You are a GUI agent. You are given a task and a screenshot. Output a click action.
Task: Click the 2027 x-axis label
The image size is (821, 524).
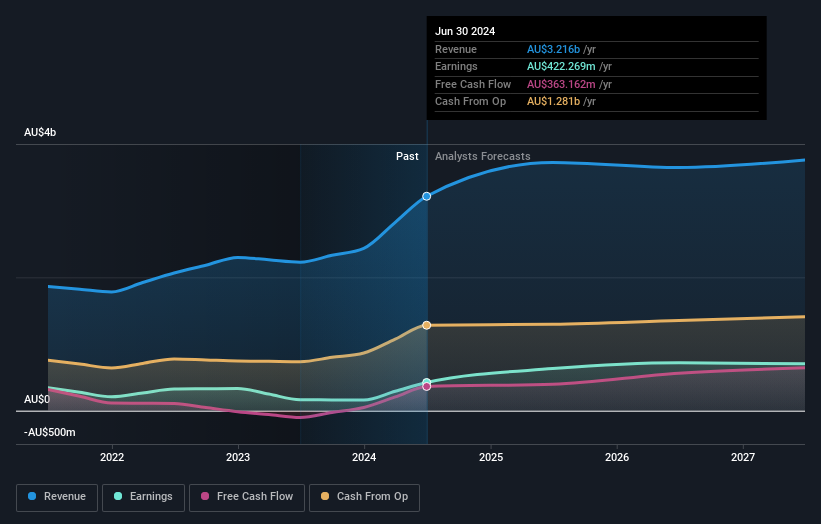point(743,457)
